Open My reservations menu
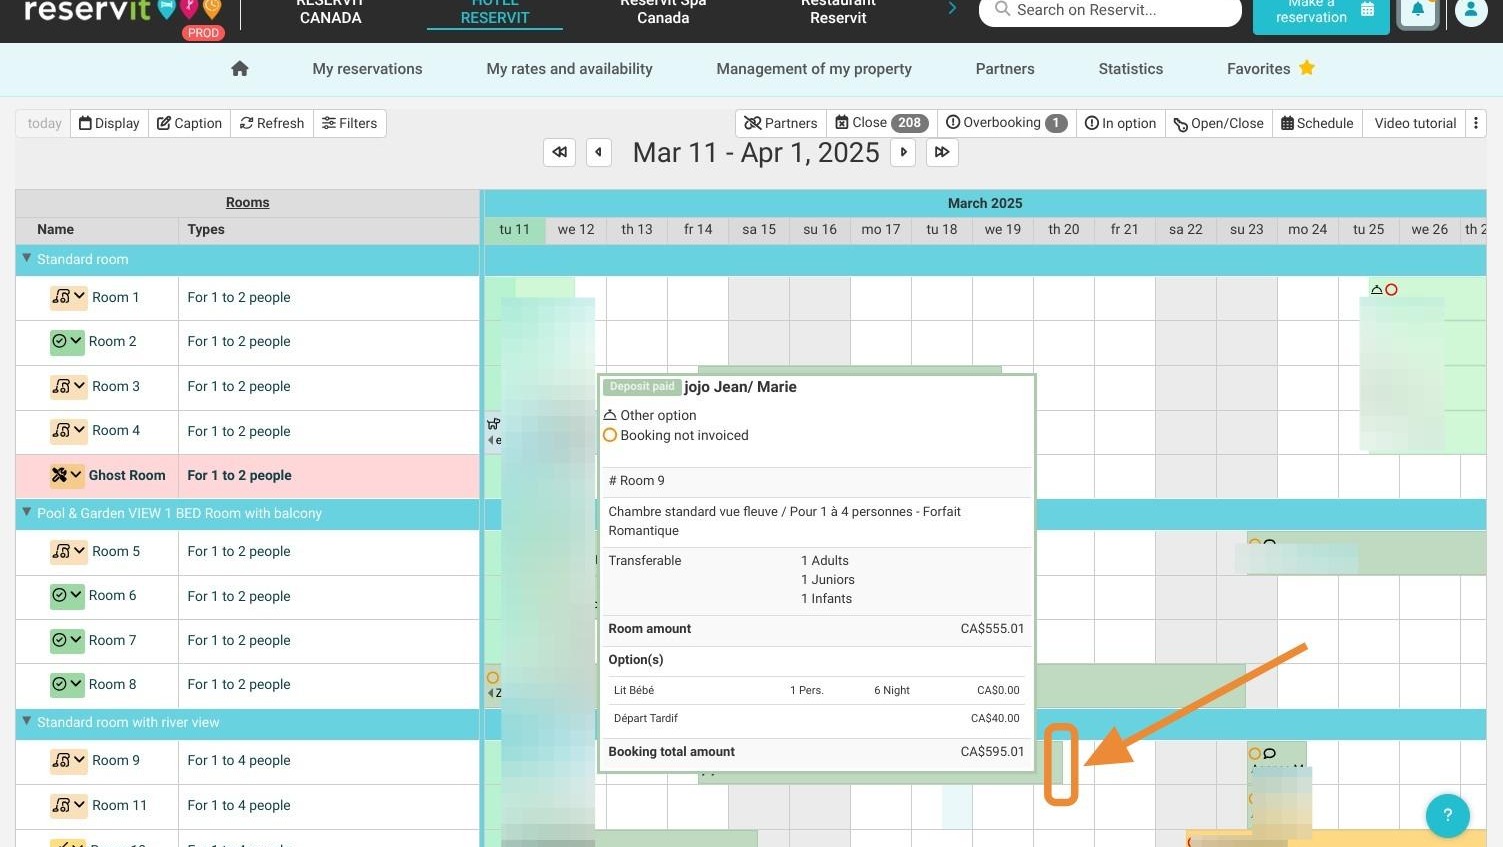This screenshot has height=847, width=1503. 367,69
